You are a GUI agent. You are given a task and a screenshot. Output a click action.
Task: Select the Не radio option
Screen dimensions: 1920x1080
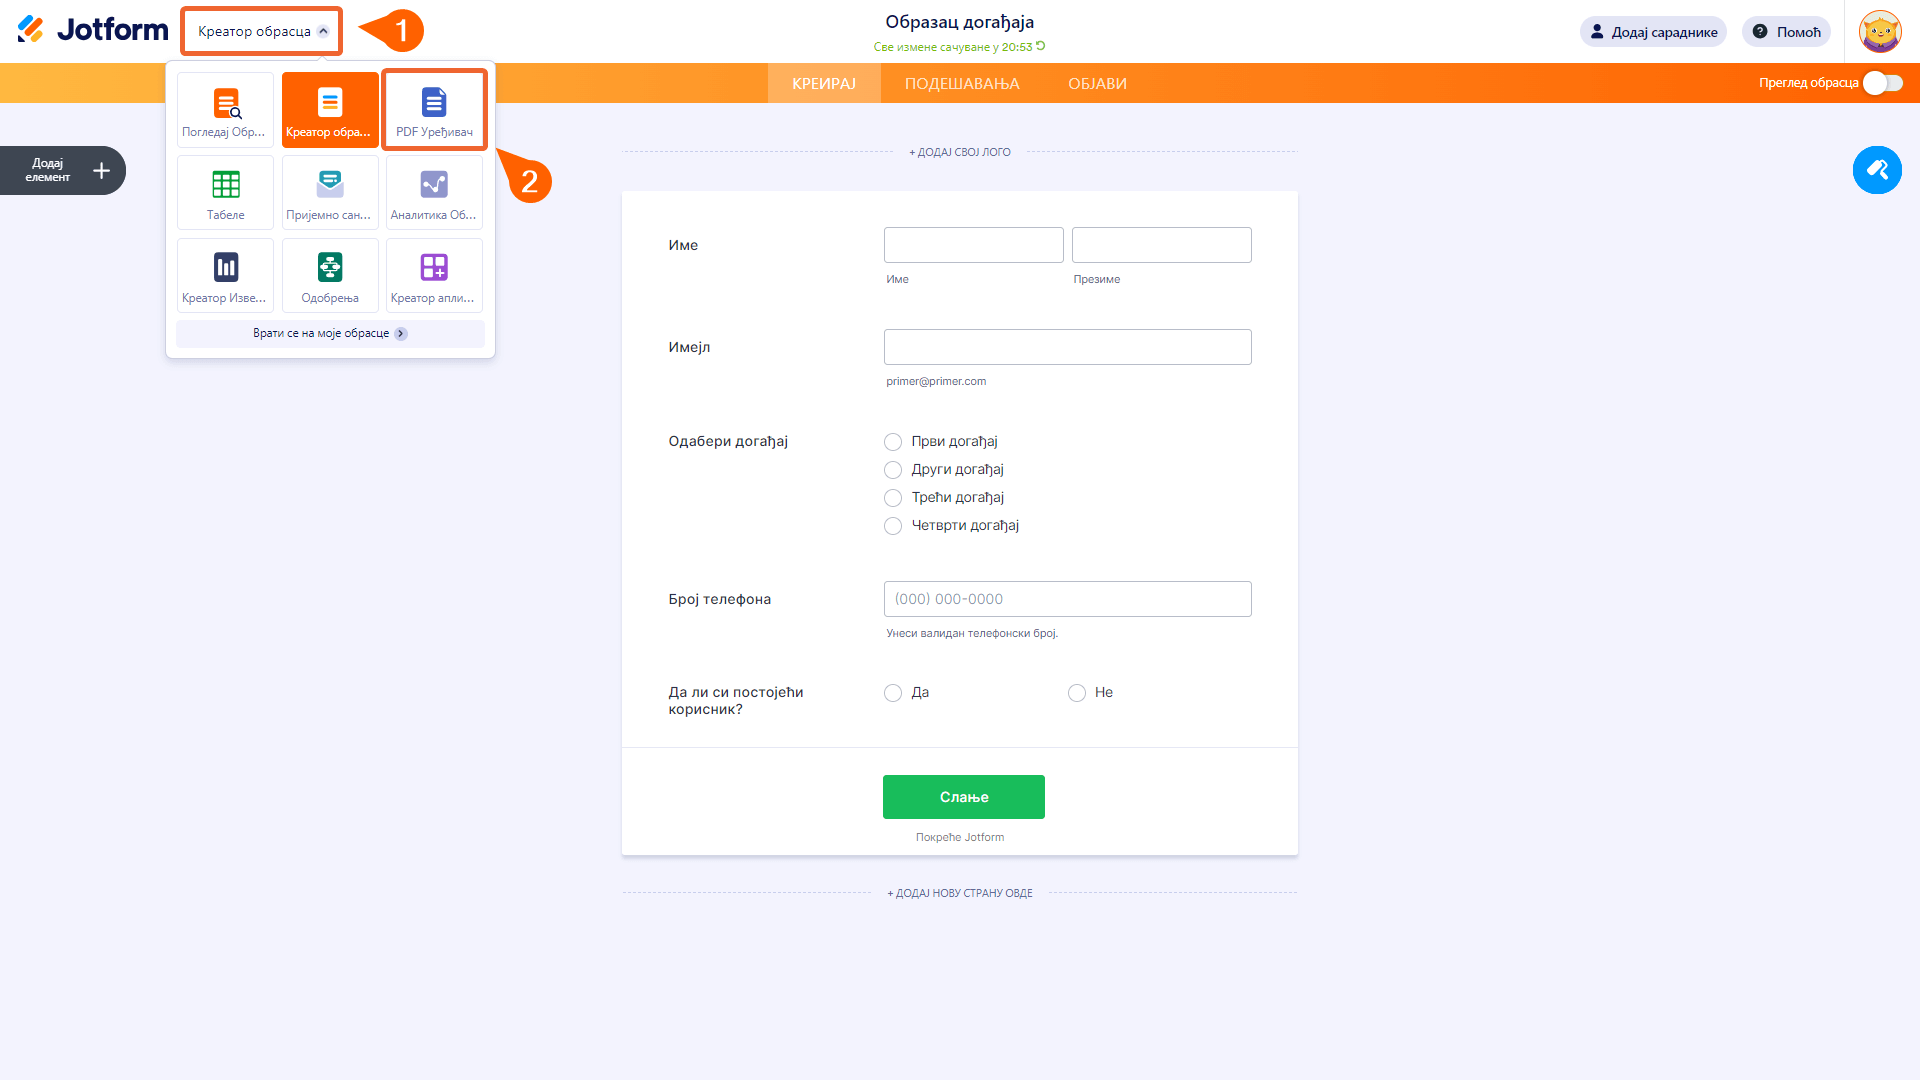1077,693
